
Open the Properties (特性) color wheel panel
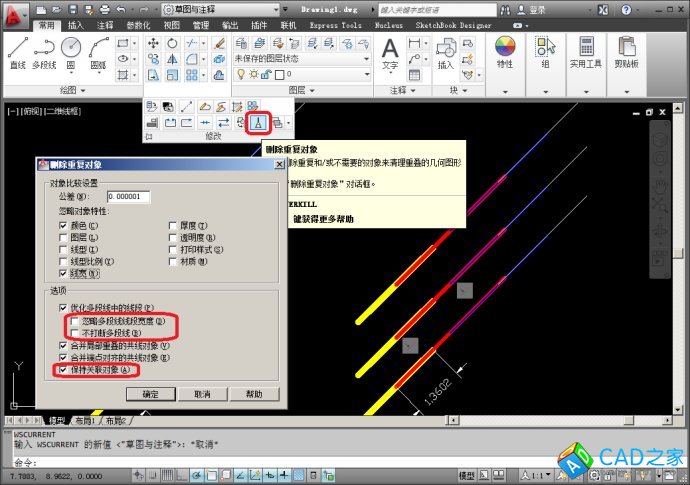point(505,48)
